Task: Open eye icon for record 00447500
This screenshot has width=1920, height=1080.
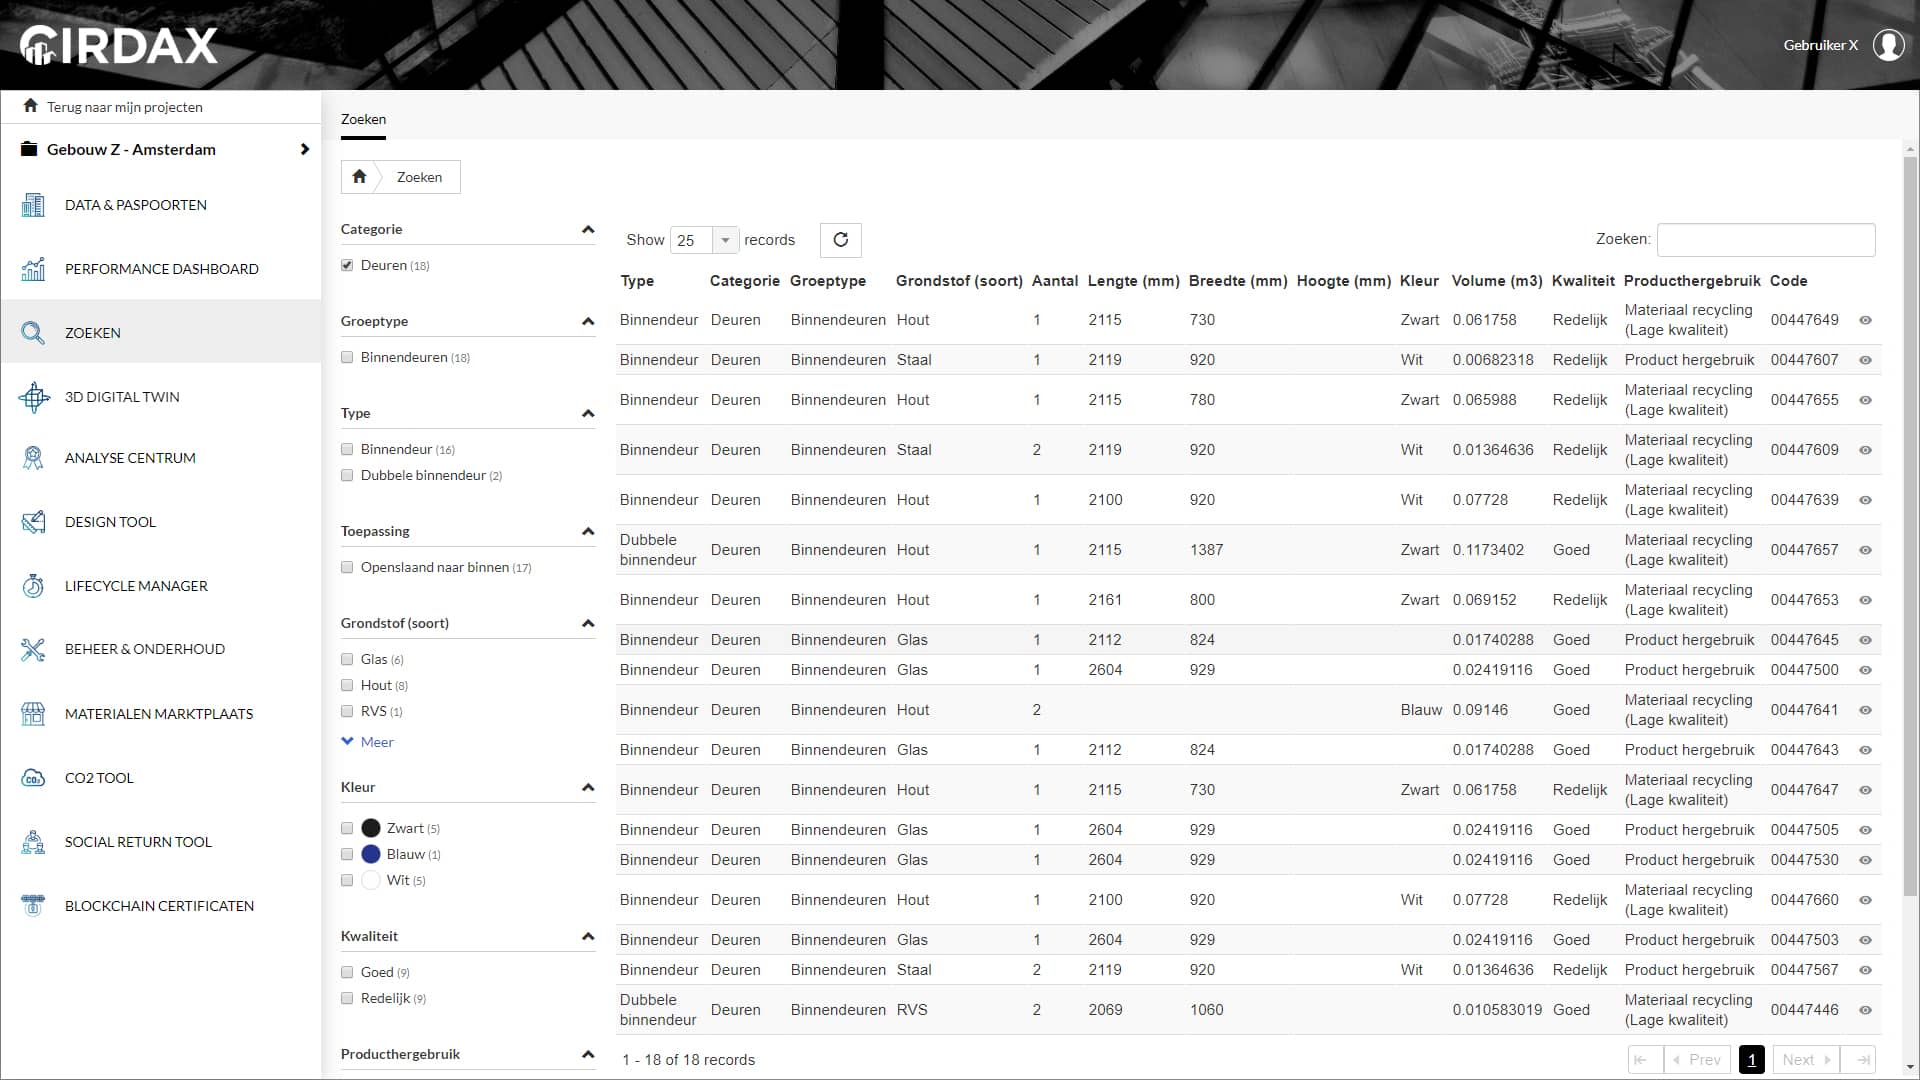Action: (x=1865, y=670)
